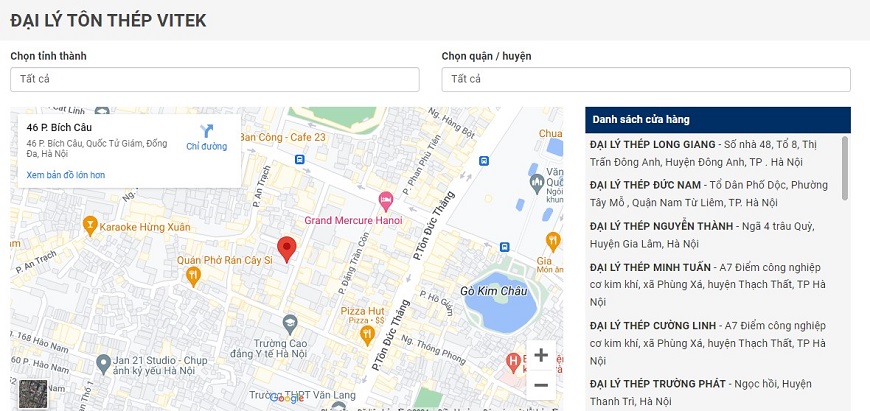Viewport: 870px width, 411px height.
Task: Select ĐẠI LÝ THÉP CƯỜNG LINH store
Action: 708,343
